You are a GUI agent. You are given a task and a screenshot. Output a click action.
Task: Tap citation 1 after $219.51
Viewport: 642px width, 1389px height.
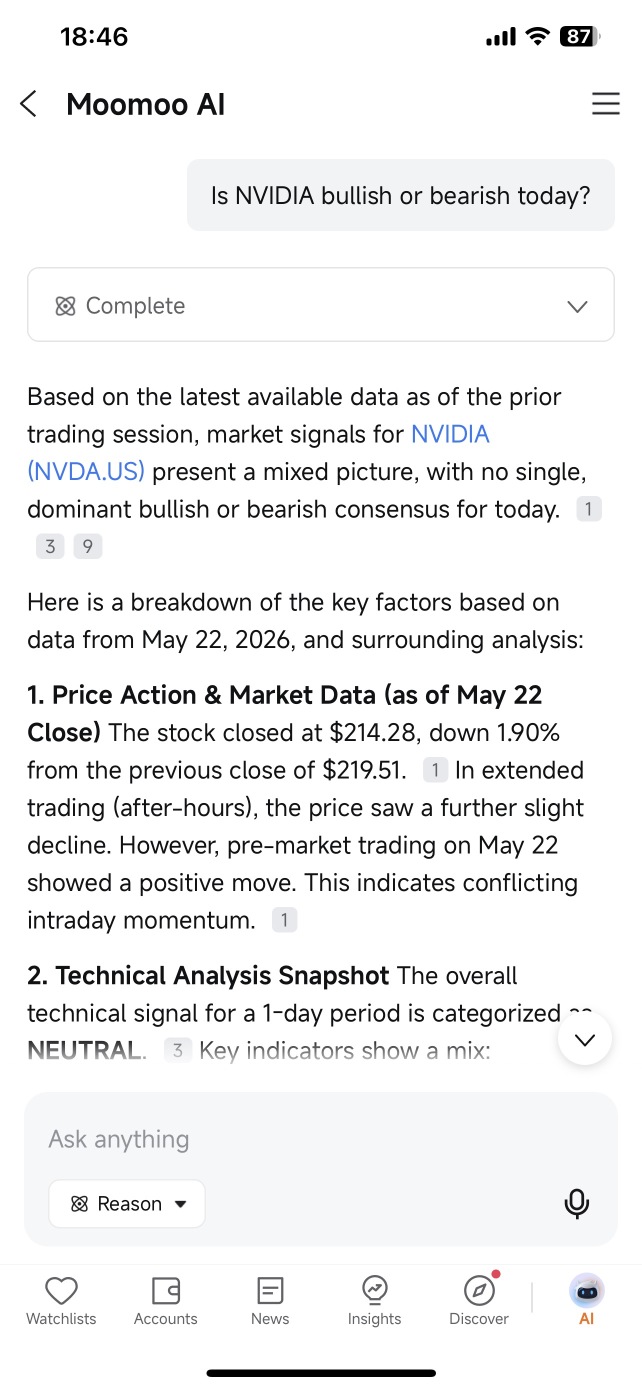[x=435, y=770]
